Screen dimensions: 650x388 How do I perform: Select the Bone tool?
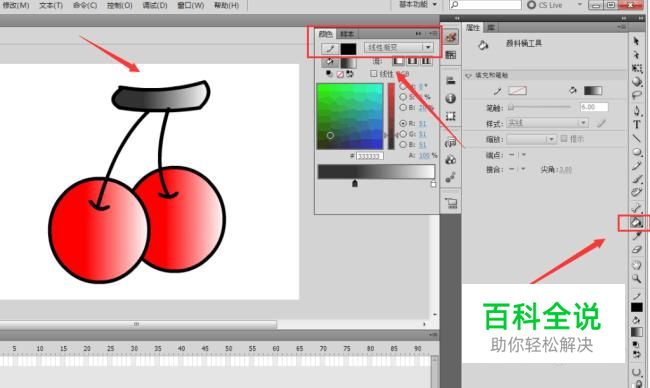[637, 208]
